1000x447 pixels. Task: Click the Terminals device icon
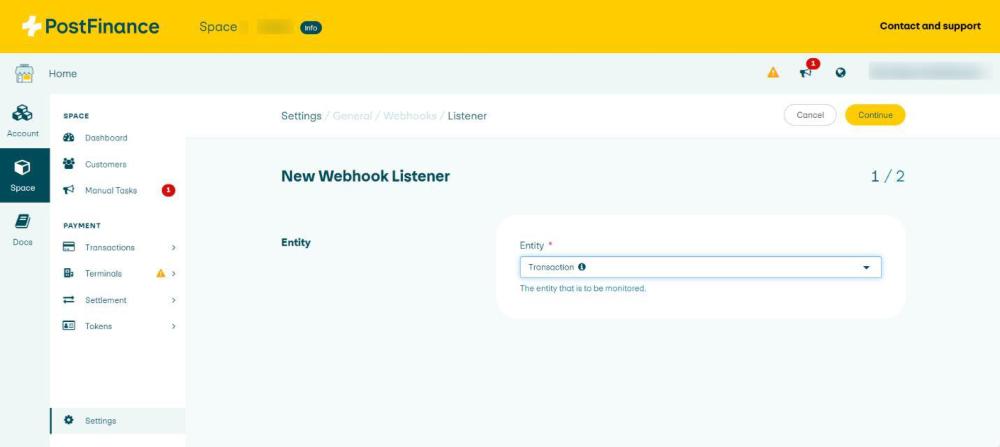pos(69,274)
